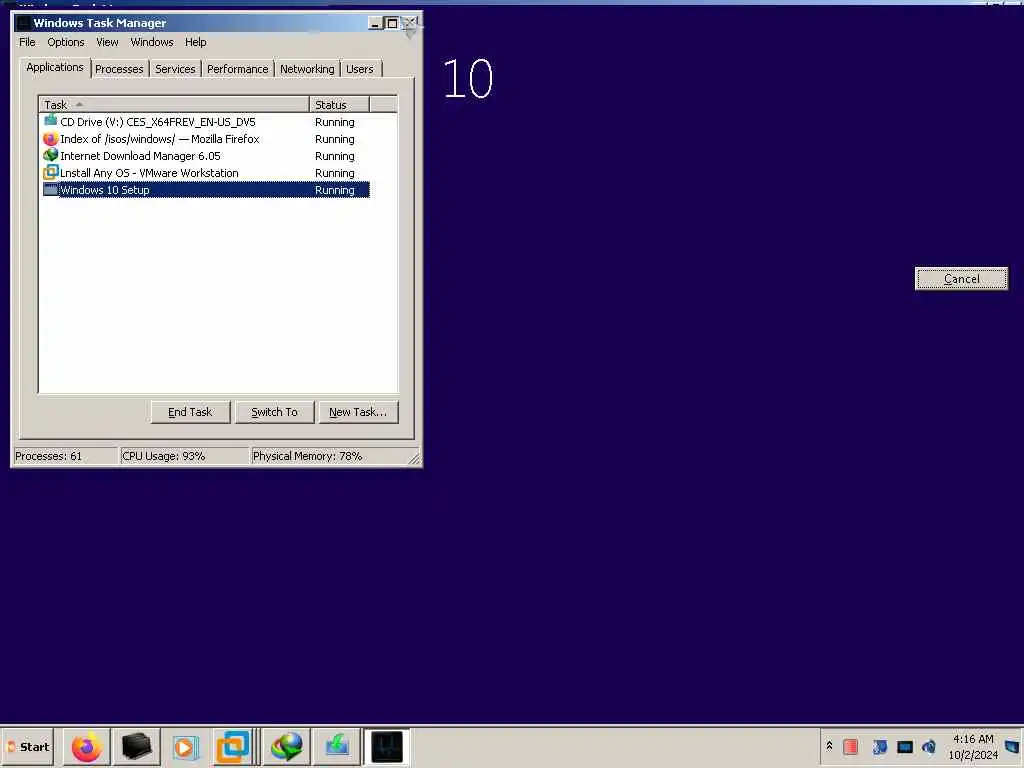
Task: Click the Switch To button
Action: click(274, 412)
